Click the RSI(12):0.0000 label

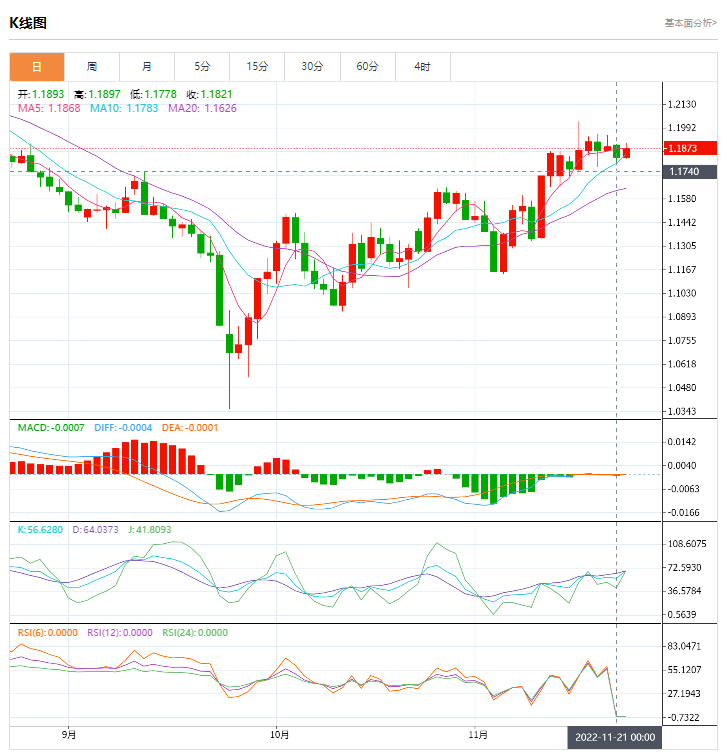(x=120, y=633)
